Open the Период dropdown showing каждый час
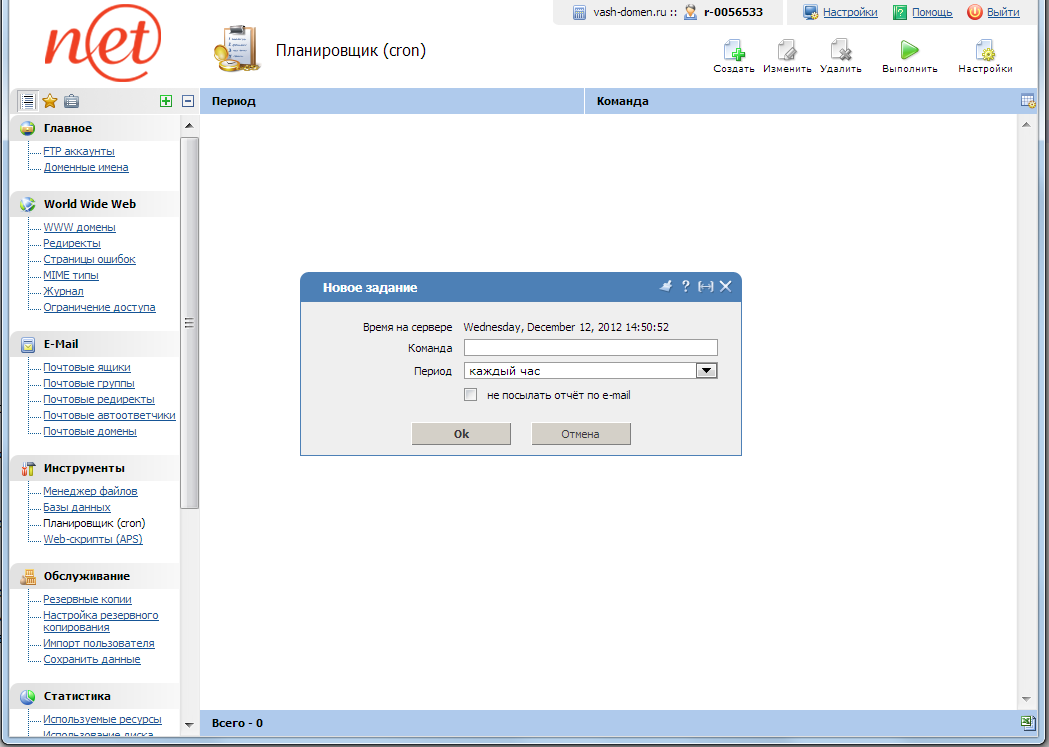1049x747 pixels. point(707,370)
